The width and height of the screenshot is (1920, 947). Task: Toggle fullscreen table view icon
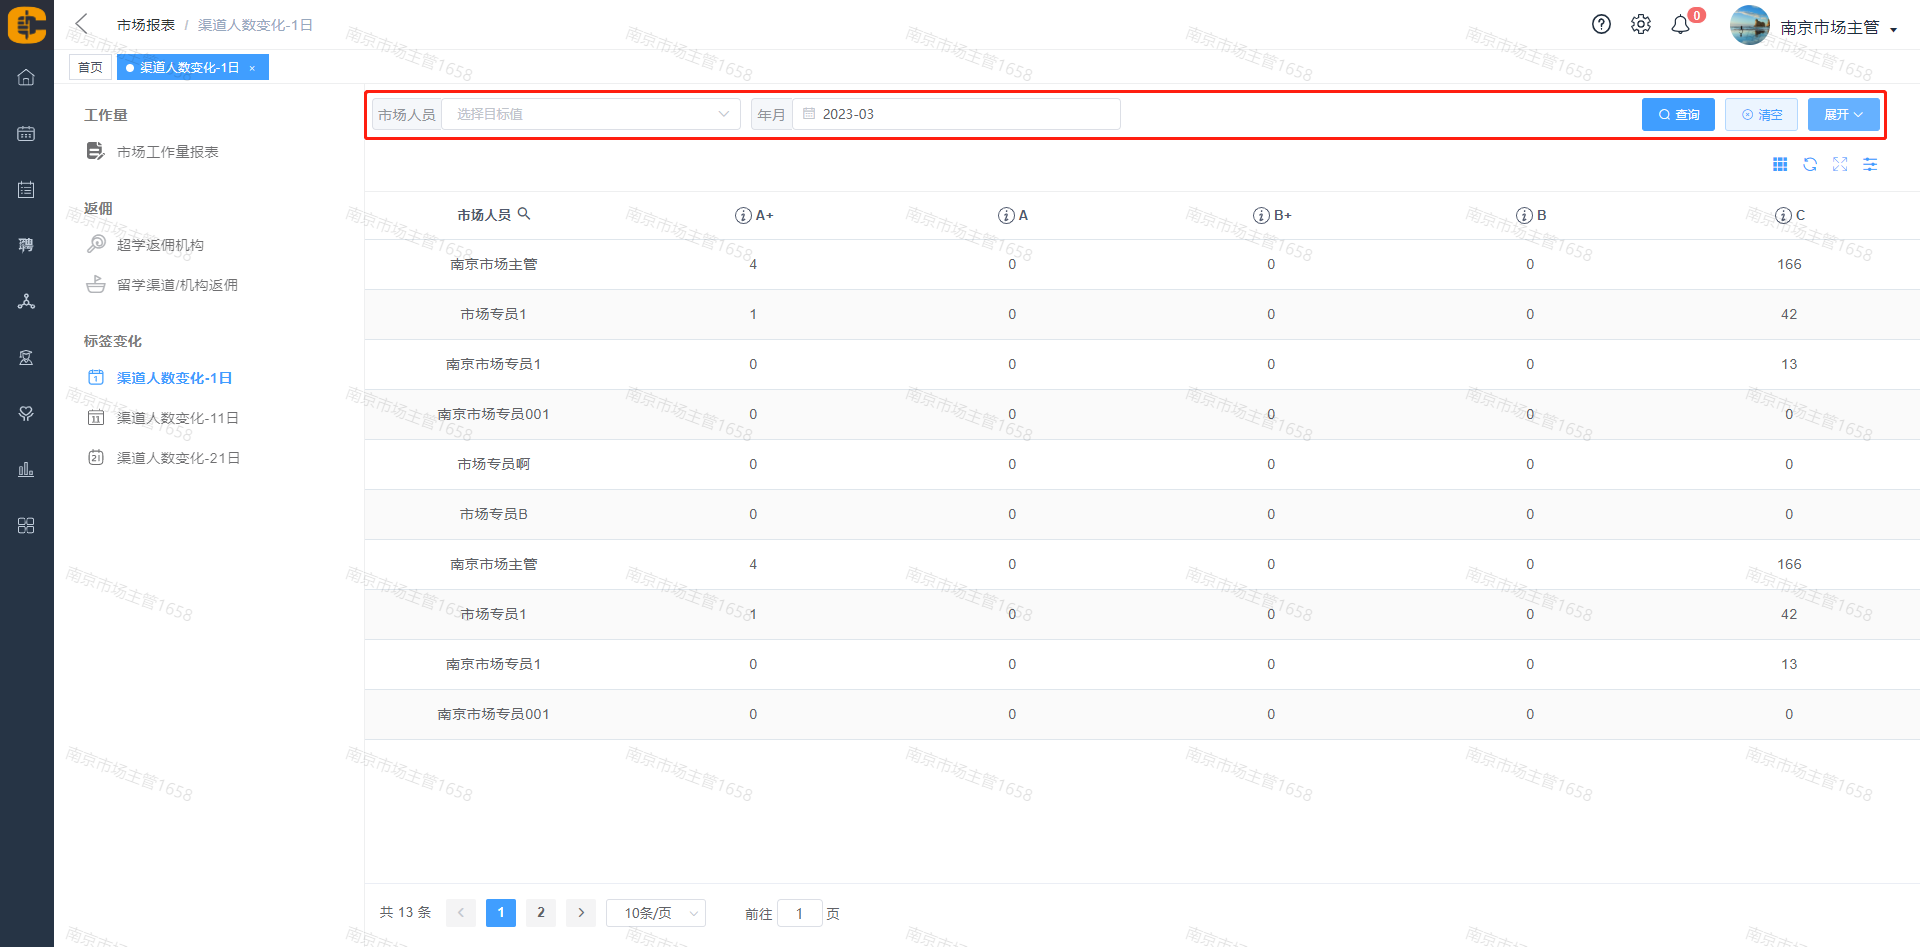(1840, 165)
